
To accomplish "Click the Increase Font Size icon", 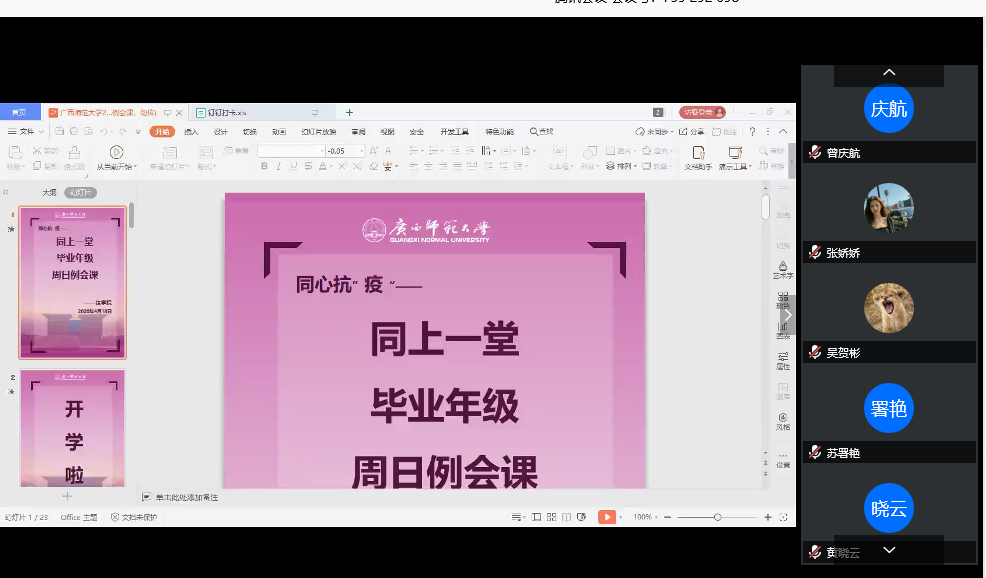I will click(x=374, y=151).
